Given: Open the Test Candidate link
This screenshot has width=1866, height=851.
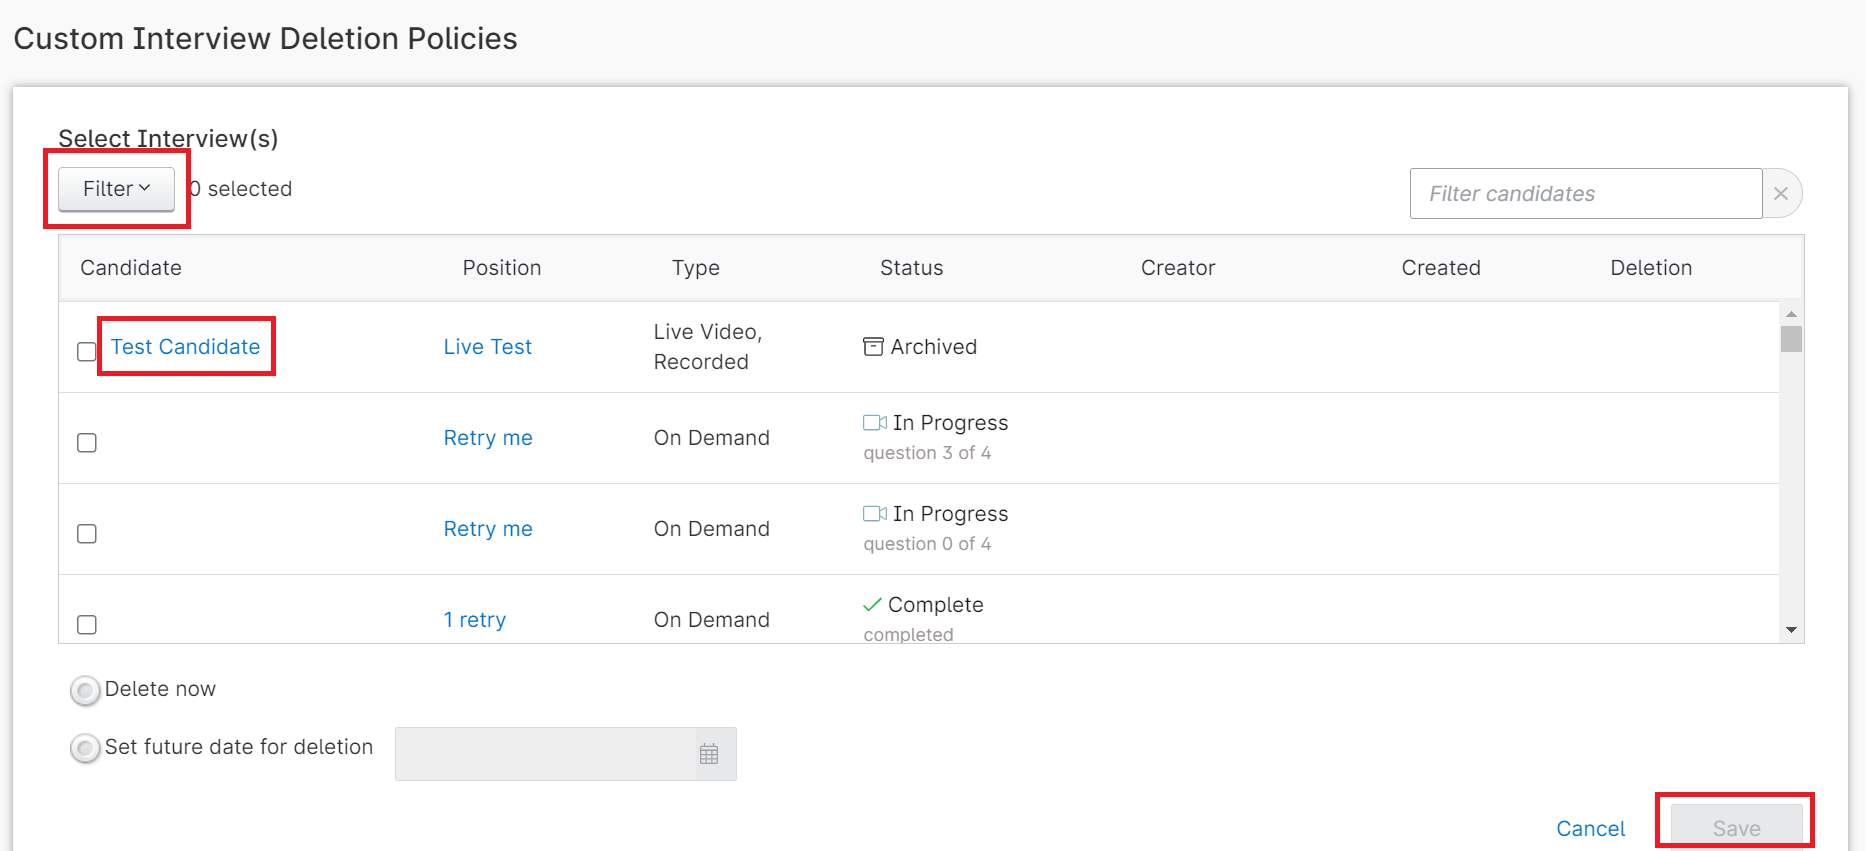Looking at the screenshot, I should coord(185,347).
